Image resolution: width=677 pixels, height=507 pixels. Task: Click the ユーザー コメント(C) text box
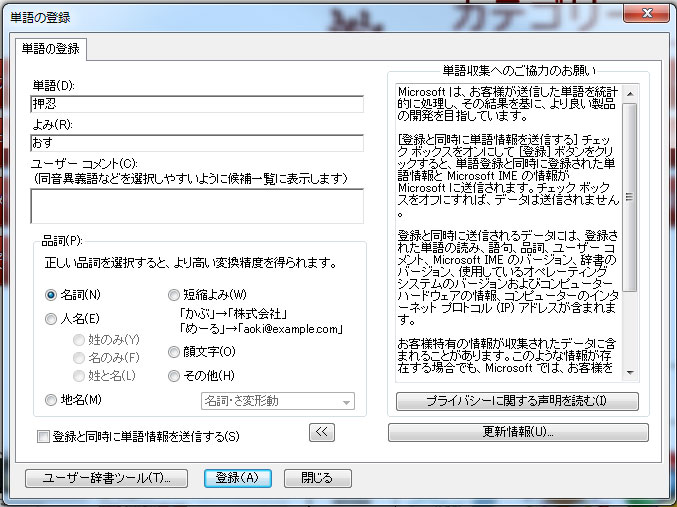197,206
